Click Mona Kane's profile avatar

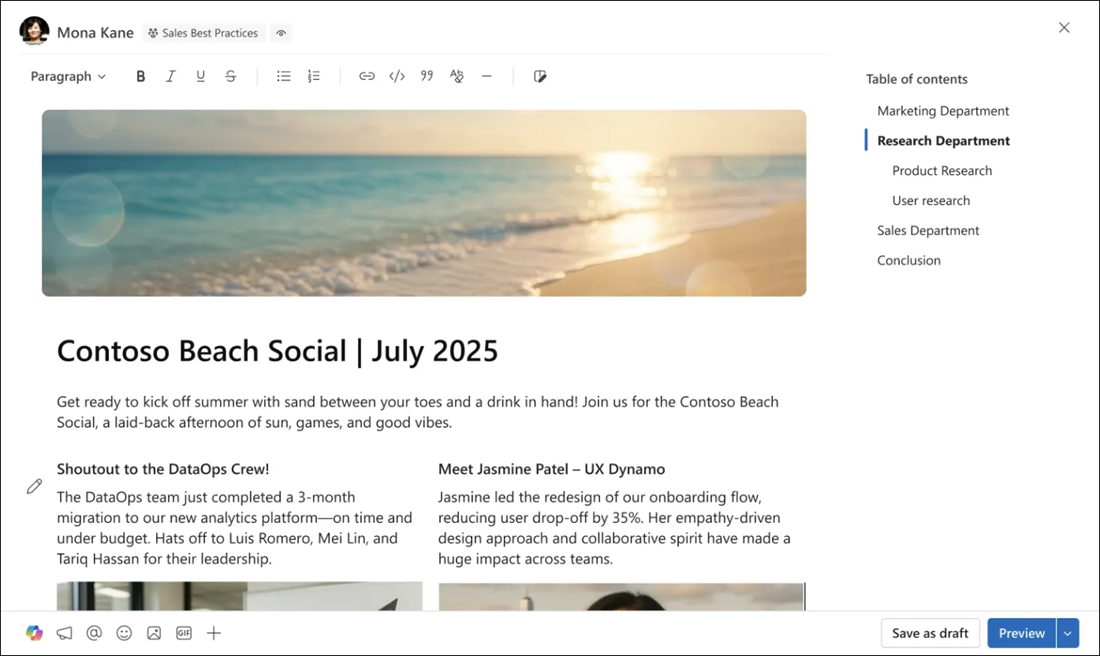(x=33, y=31)
